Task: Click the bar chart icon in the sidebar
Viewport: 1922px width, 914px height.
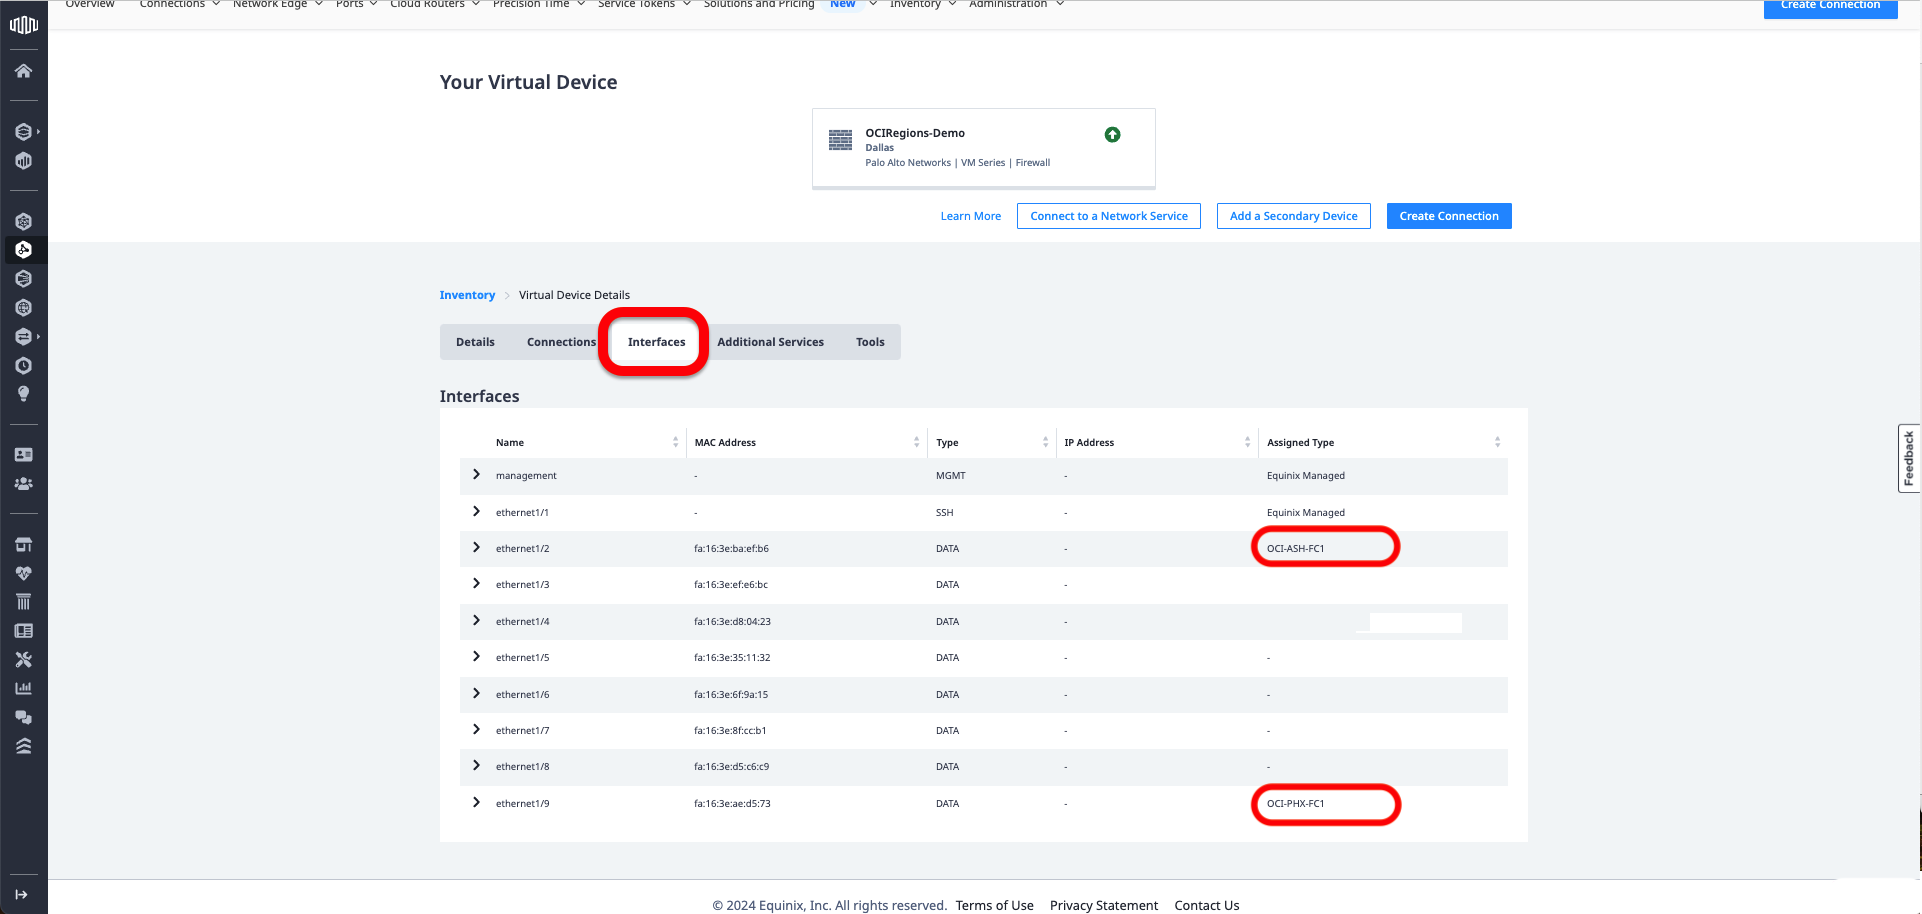Action: tap(23, 688)
